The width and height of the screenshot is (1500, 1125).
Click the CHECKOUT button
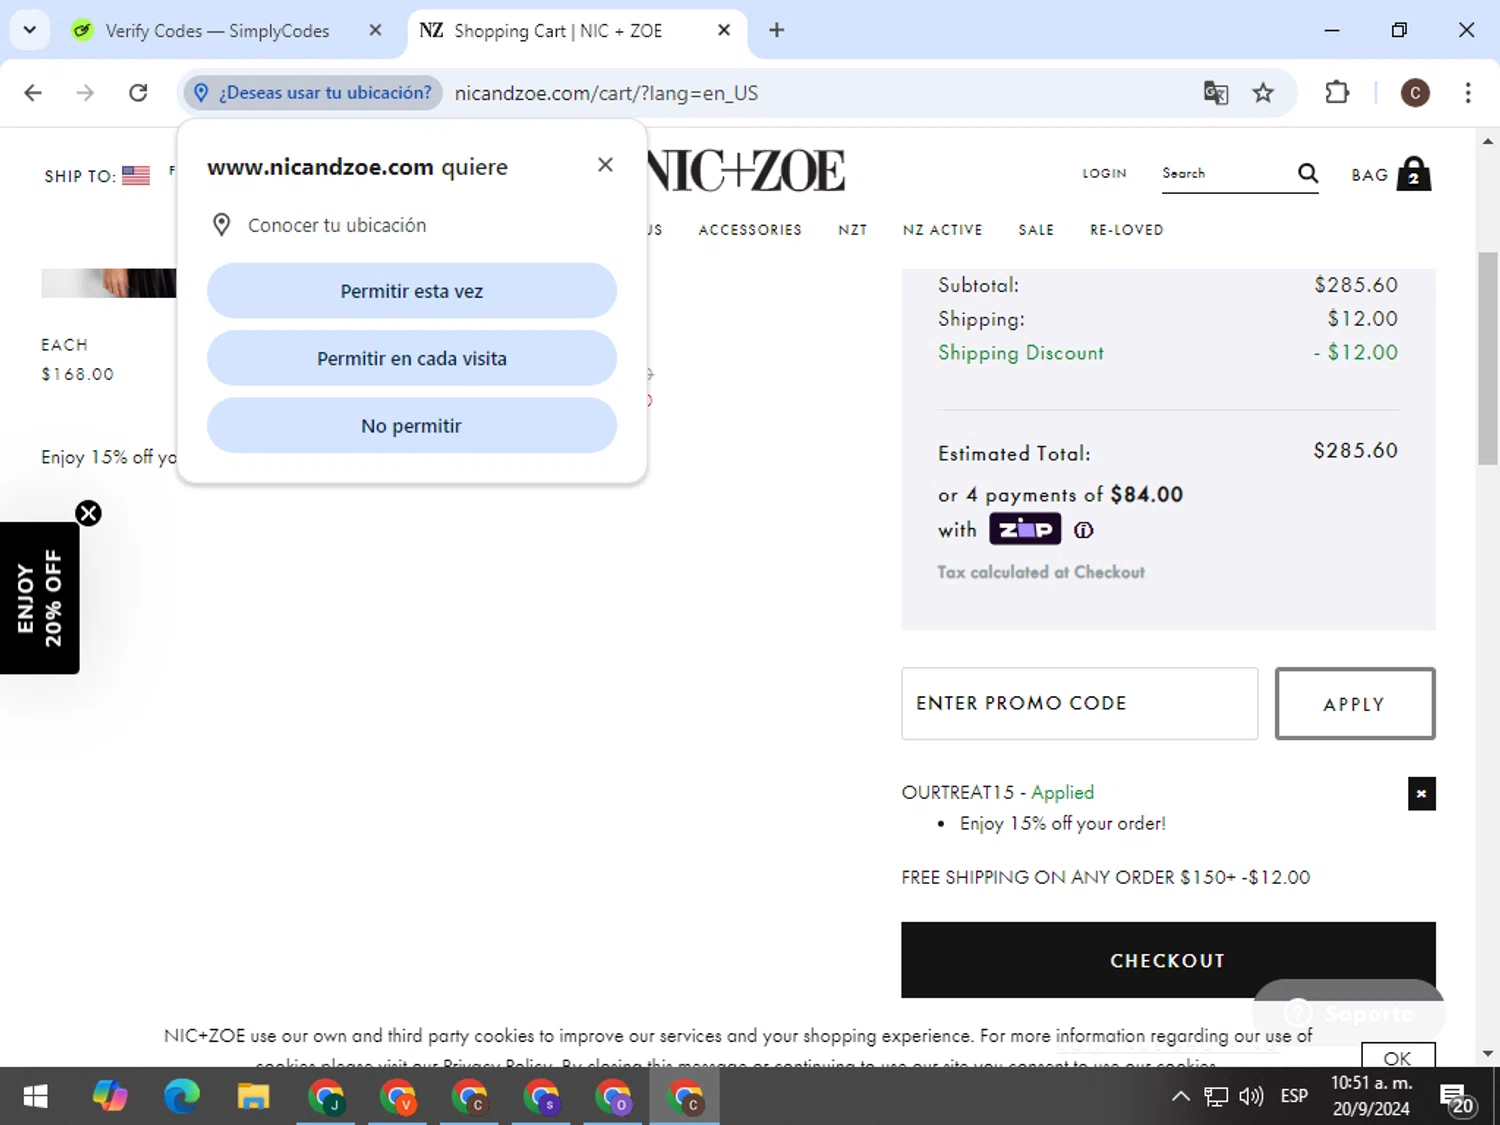point(1168,960)
